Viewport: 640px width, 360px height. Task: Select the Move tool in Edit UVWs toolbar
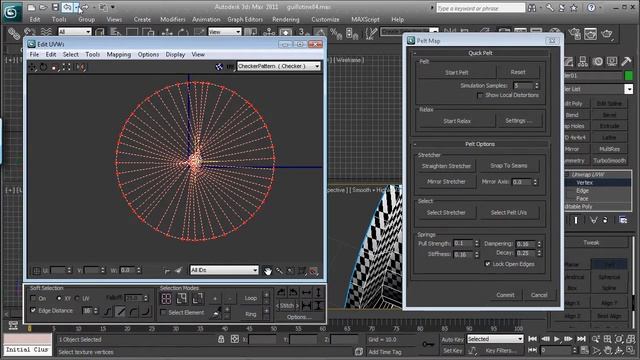[x=33, y=67]
